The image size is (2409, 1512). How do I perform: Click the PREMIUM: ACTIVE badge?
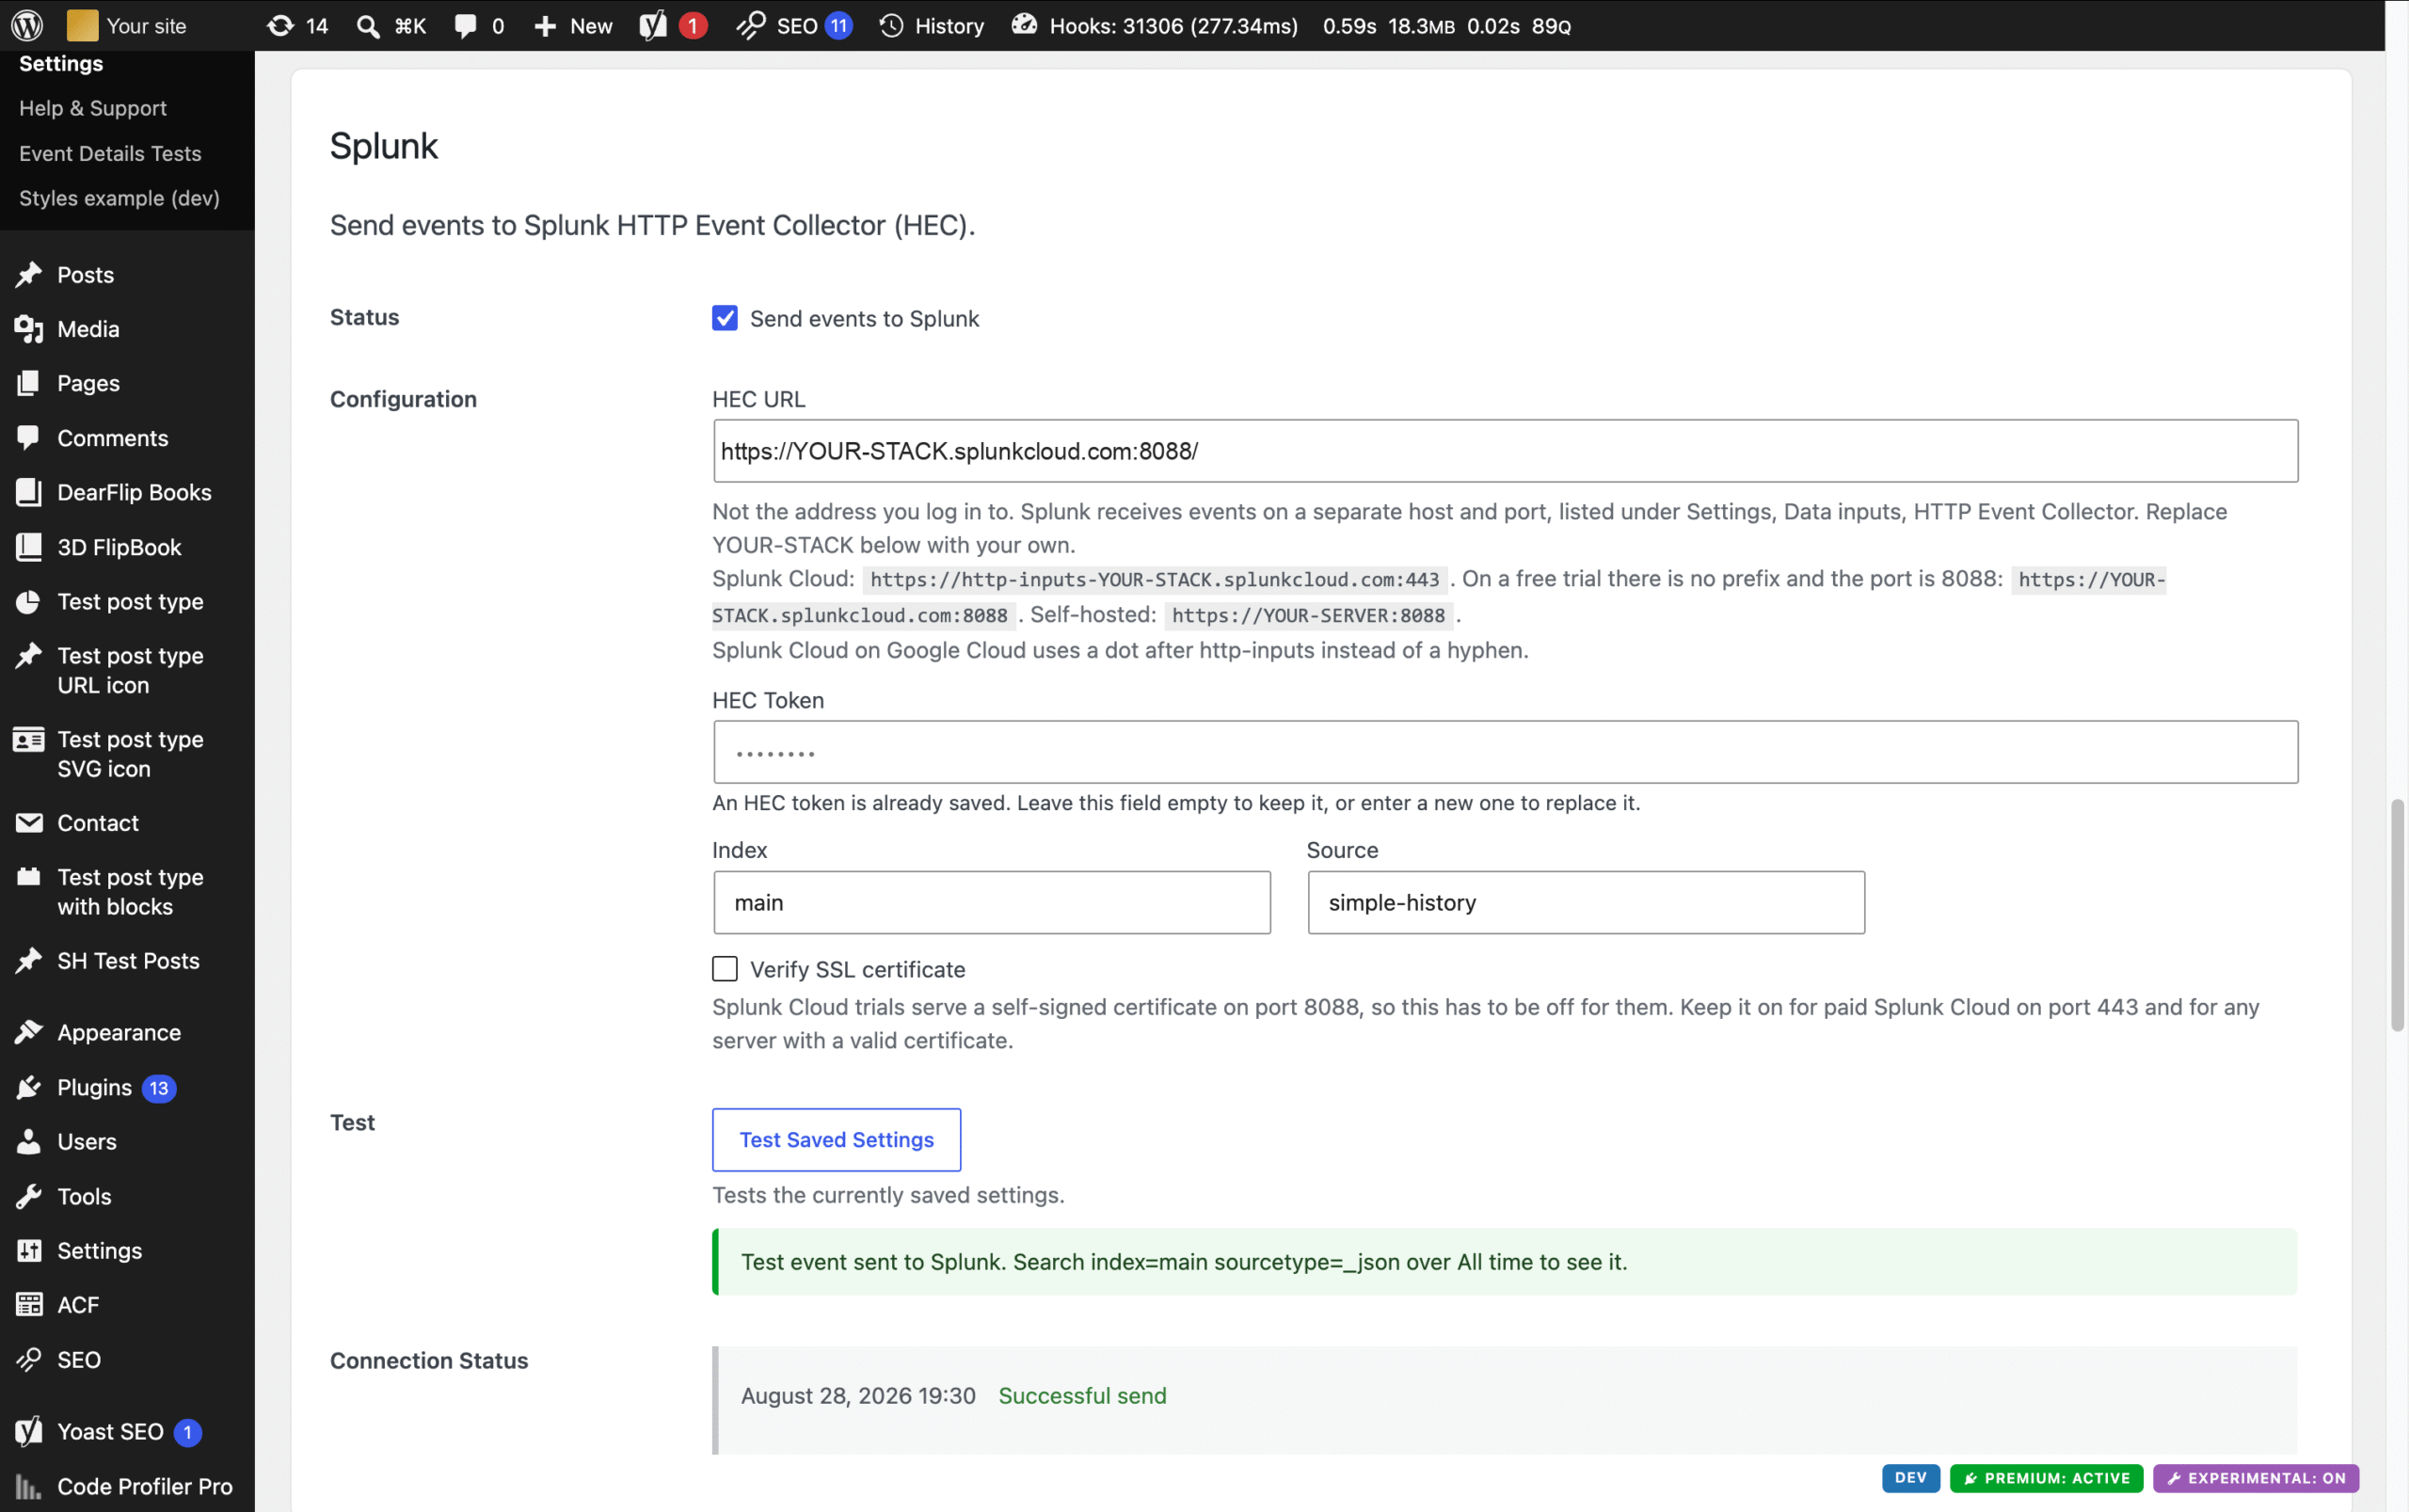point(2046,1478)
